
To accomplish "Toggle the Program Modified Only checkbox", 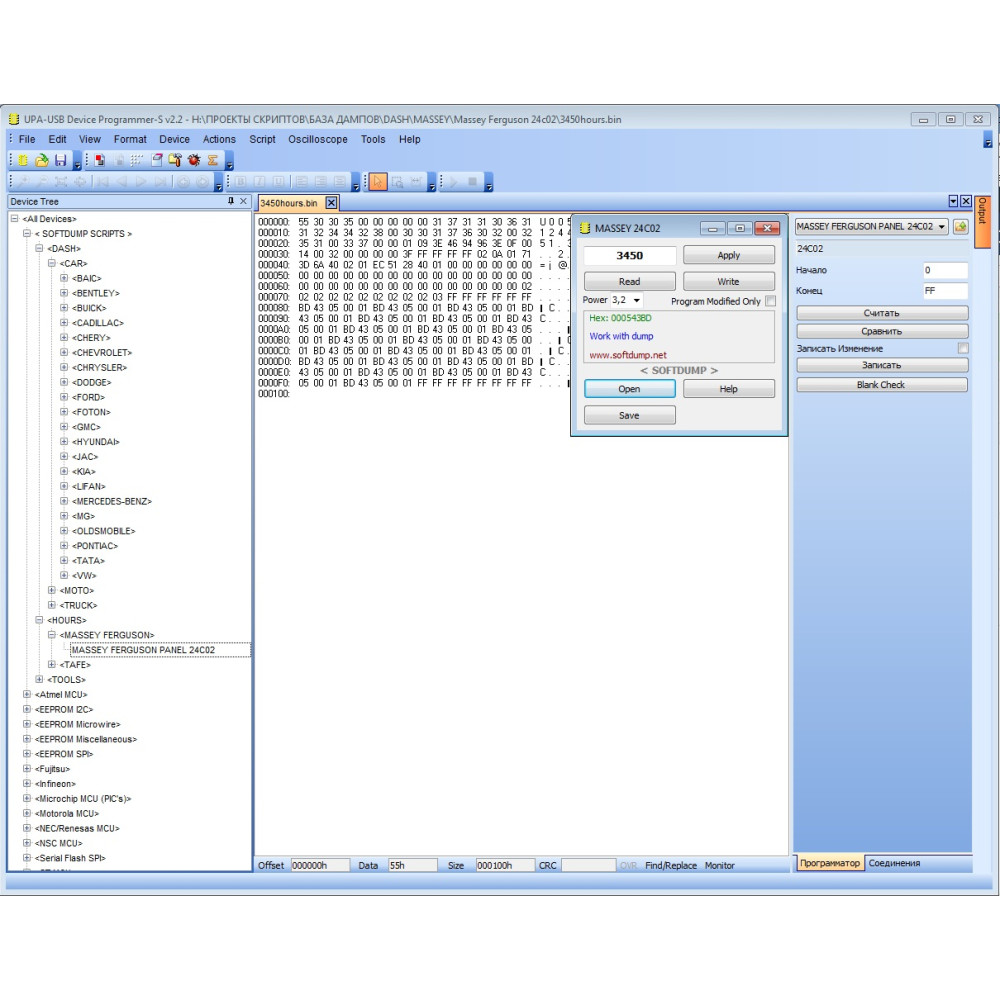I will tap(770, 300).
